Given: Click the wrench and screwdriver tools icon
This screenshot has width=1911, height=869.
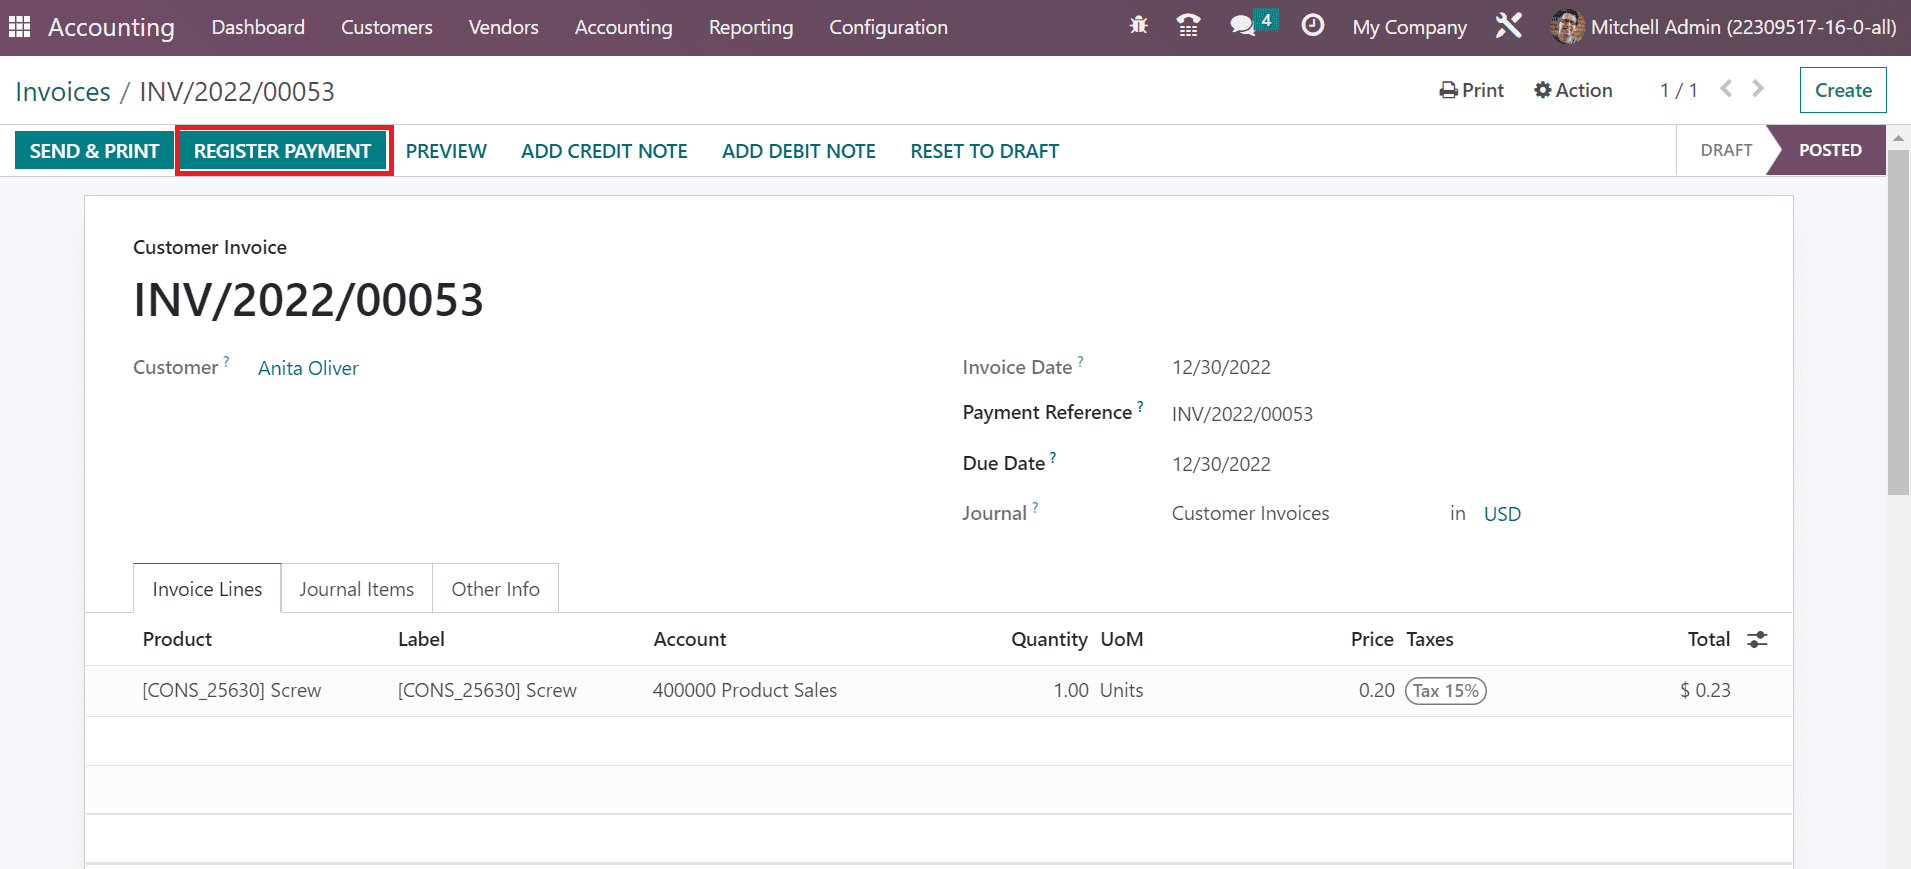Looking at the screenshot, I should click(x=1509, y=26).
